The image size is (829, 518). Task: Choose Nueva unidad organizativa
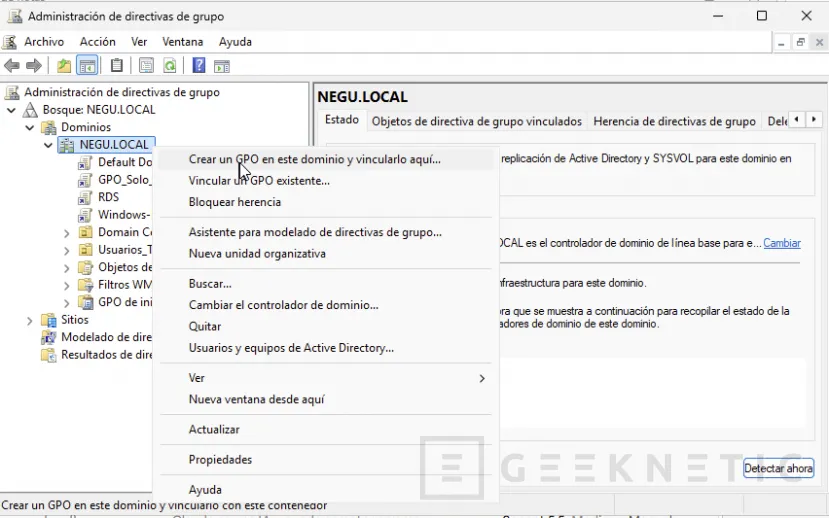tap(326, 254)
